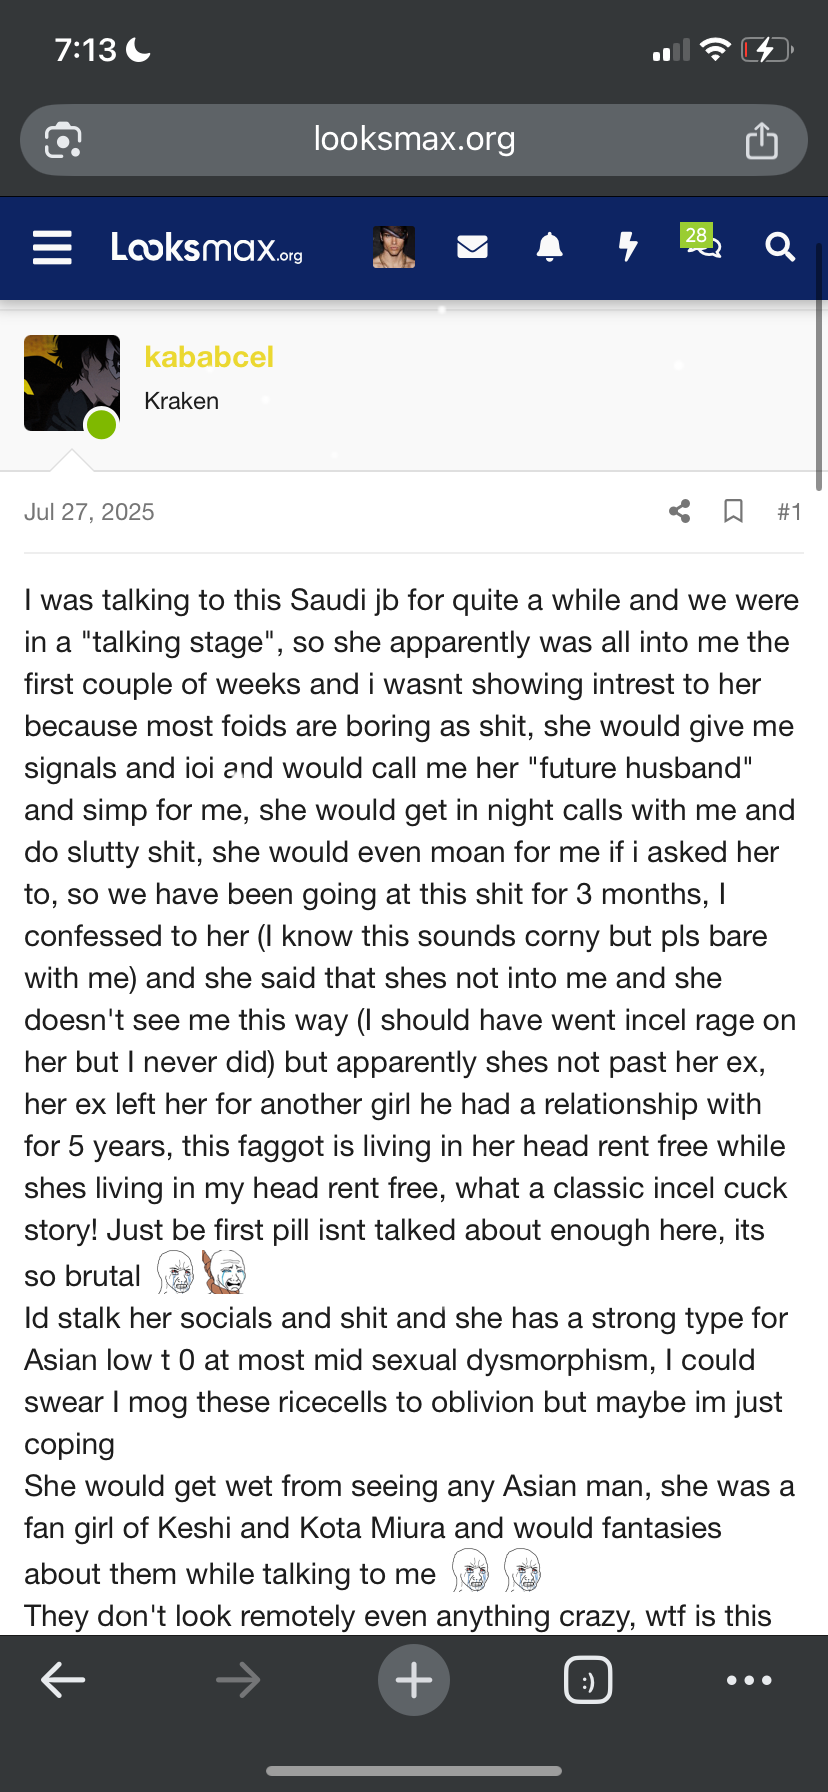This screenshot has height=1792, width=828.
Task: Open the alerts bell icon
Action: (550, 247)
